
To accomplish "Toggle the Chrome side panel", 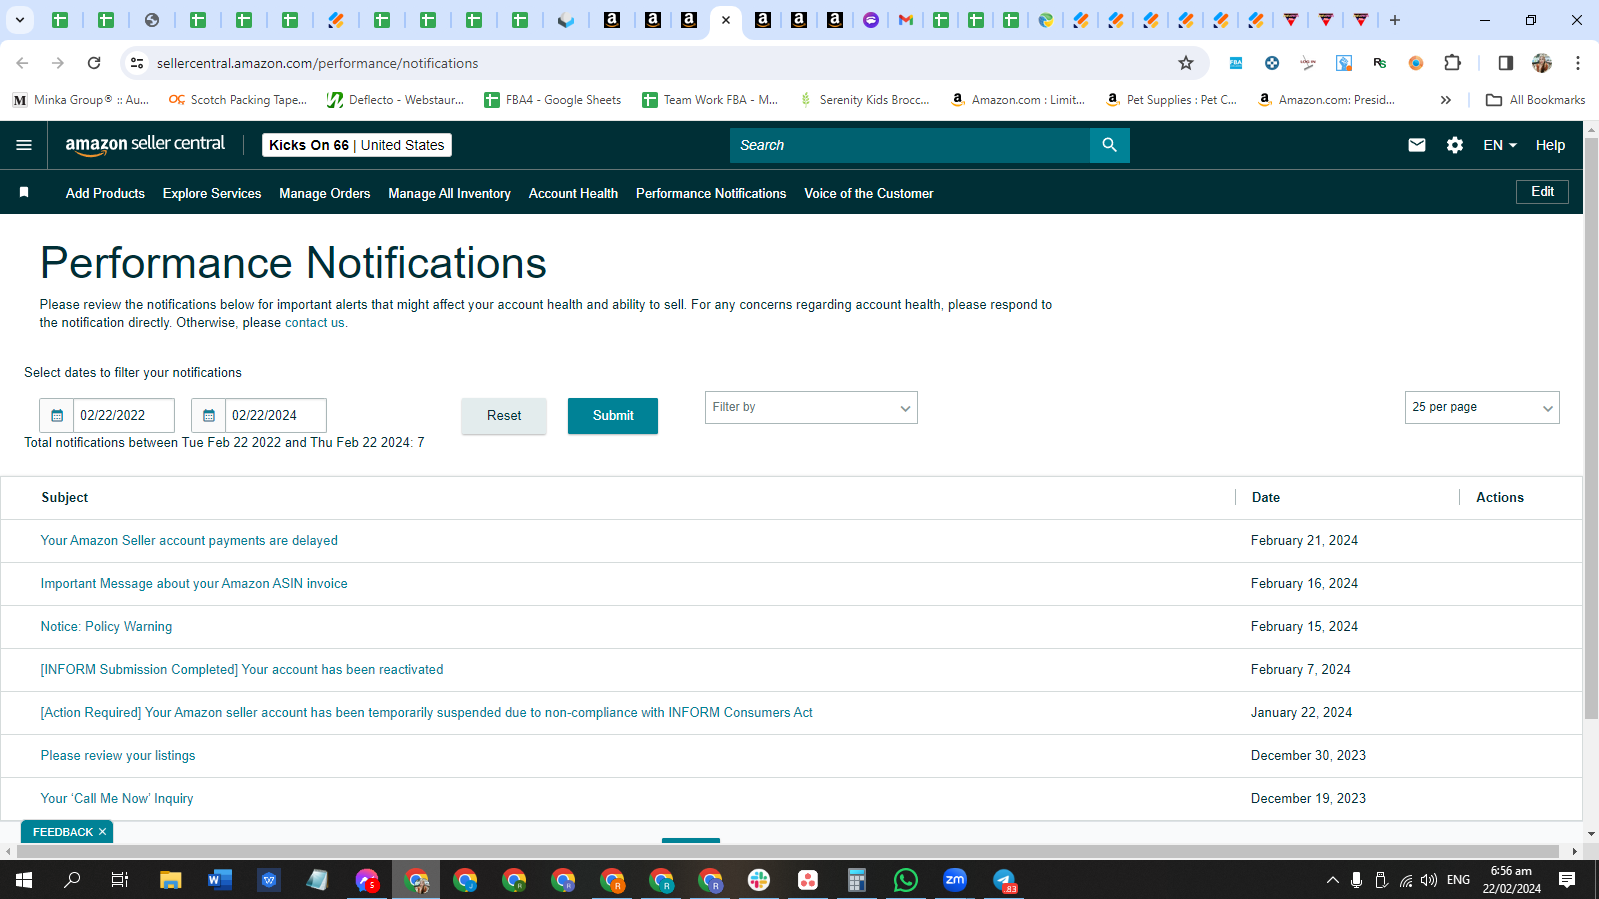I will click(x=1505, y=63).
